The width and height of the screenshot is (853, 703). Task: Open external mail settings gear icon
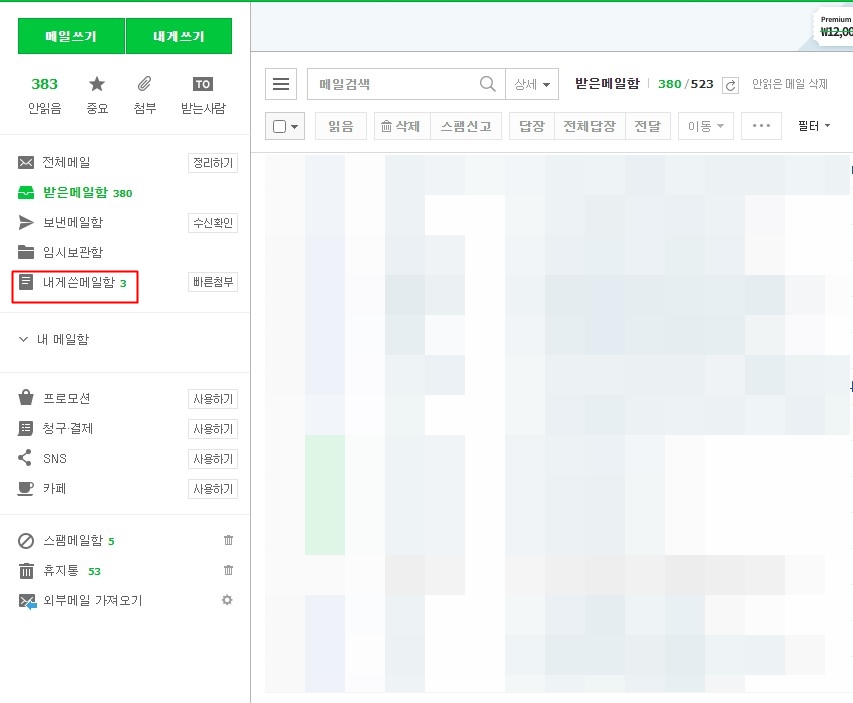pos(227,600)
